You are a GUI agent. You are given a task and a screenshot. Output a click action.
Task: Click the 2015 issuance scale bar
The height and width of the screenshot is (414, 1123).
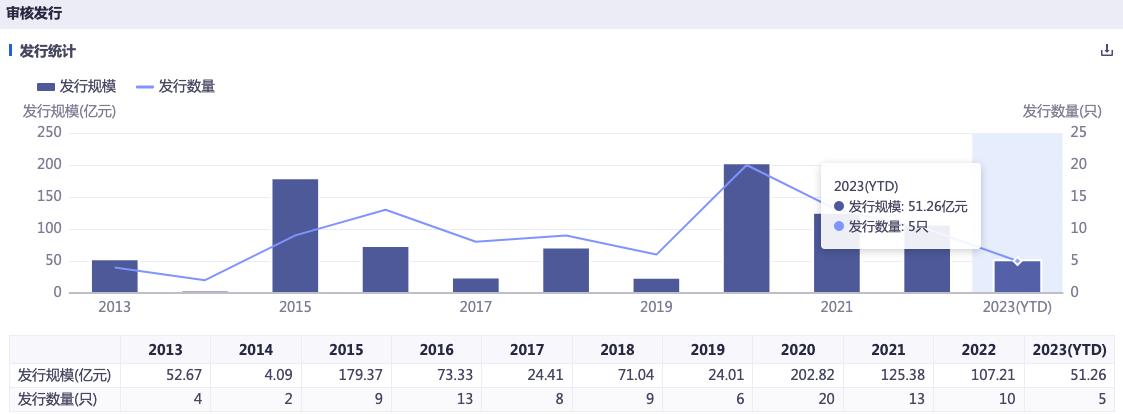(295, 236)
